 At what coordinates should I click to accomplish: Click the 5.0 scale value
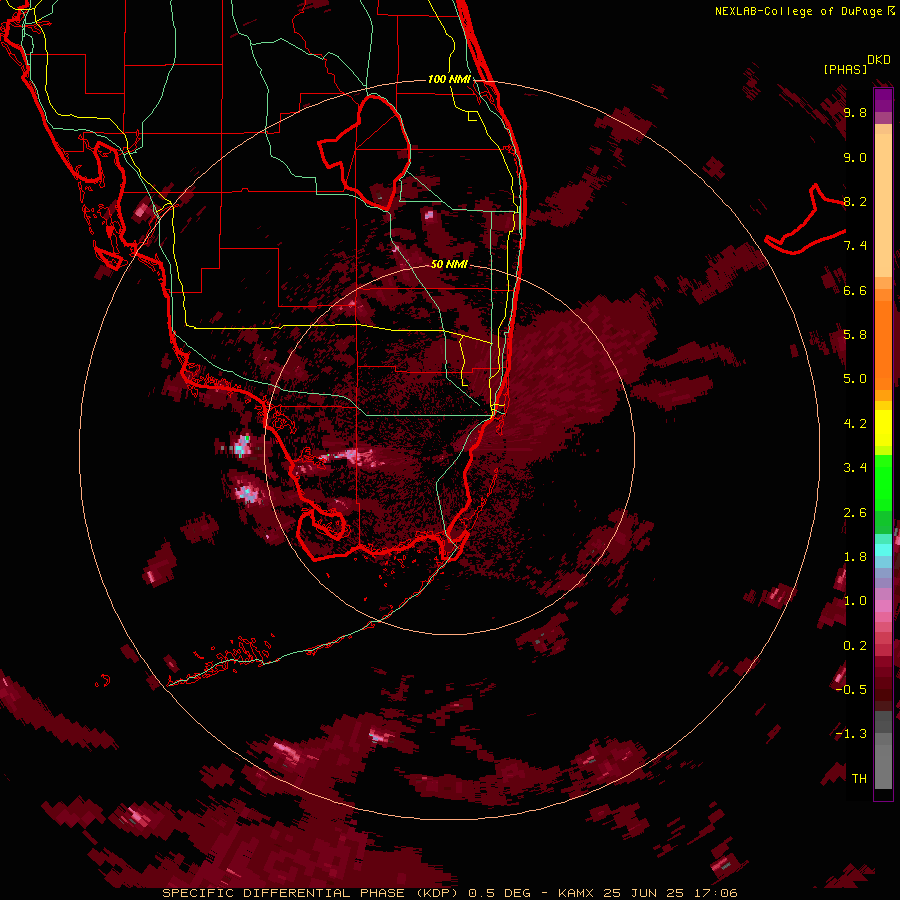(x=855, y=379)
